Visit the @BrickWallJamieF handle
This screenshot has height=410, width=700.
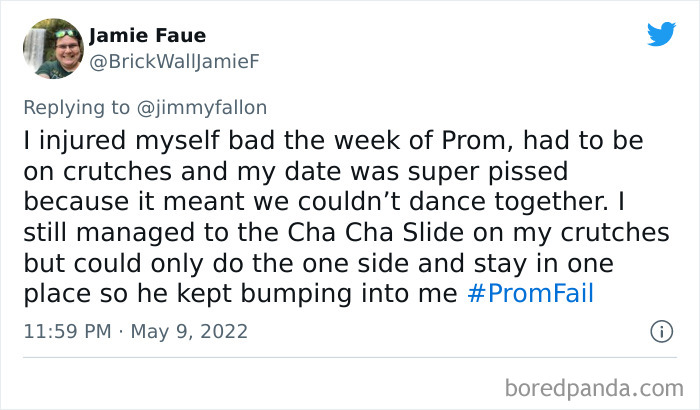174,61
